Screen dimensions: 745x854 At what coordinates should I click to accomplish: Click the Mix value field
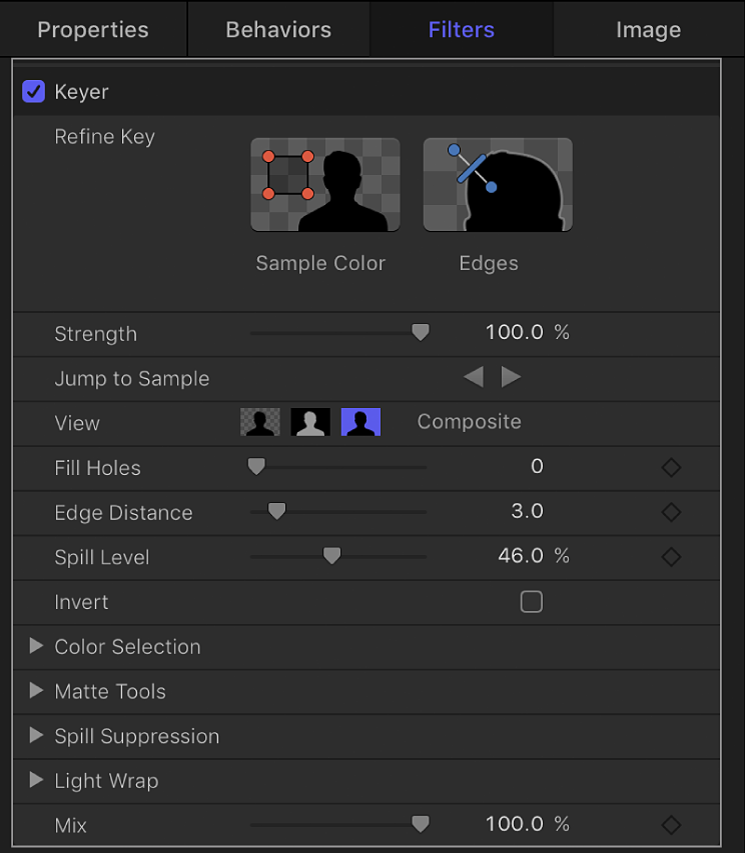click(516, 825)
